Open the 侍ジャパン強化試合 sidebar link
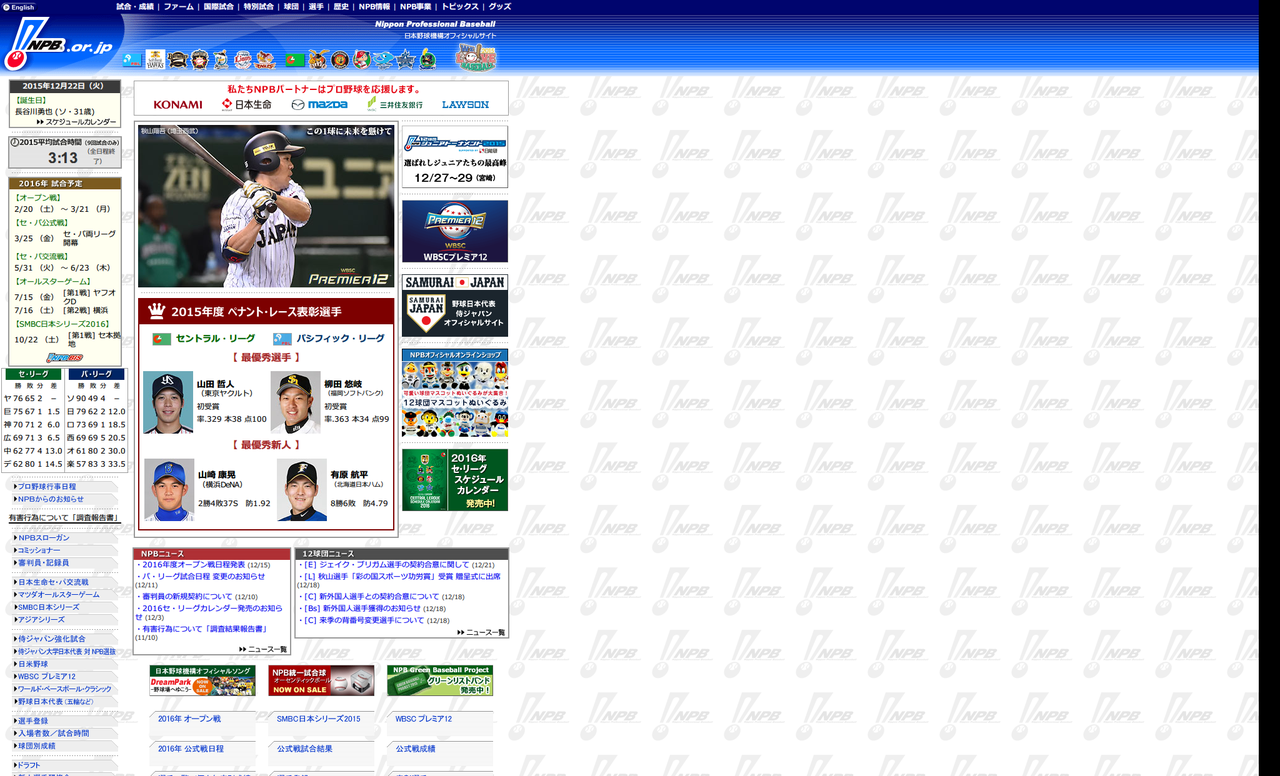The image size is (1280, 776). [x=50, y=639]
